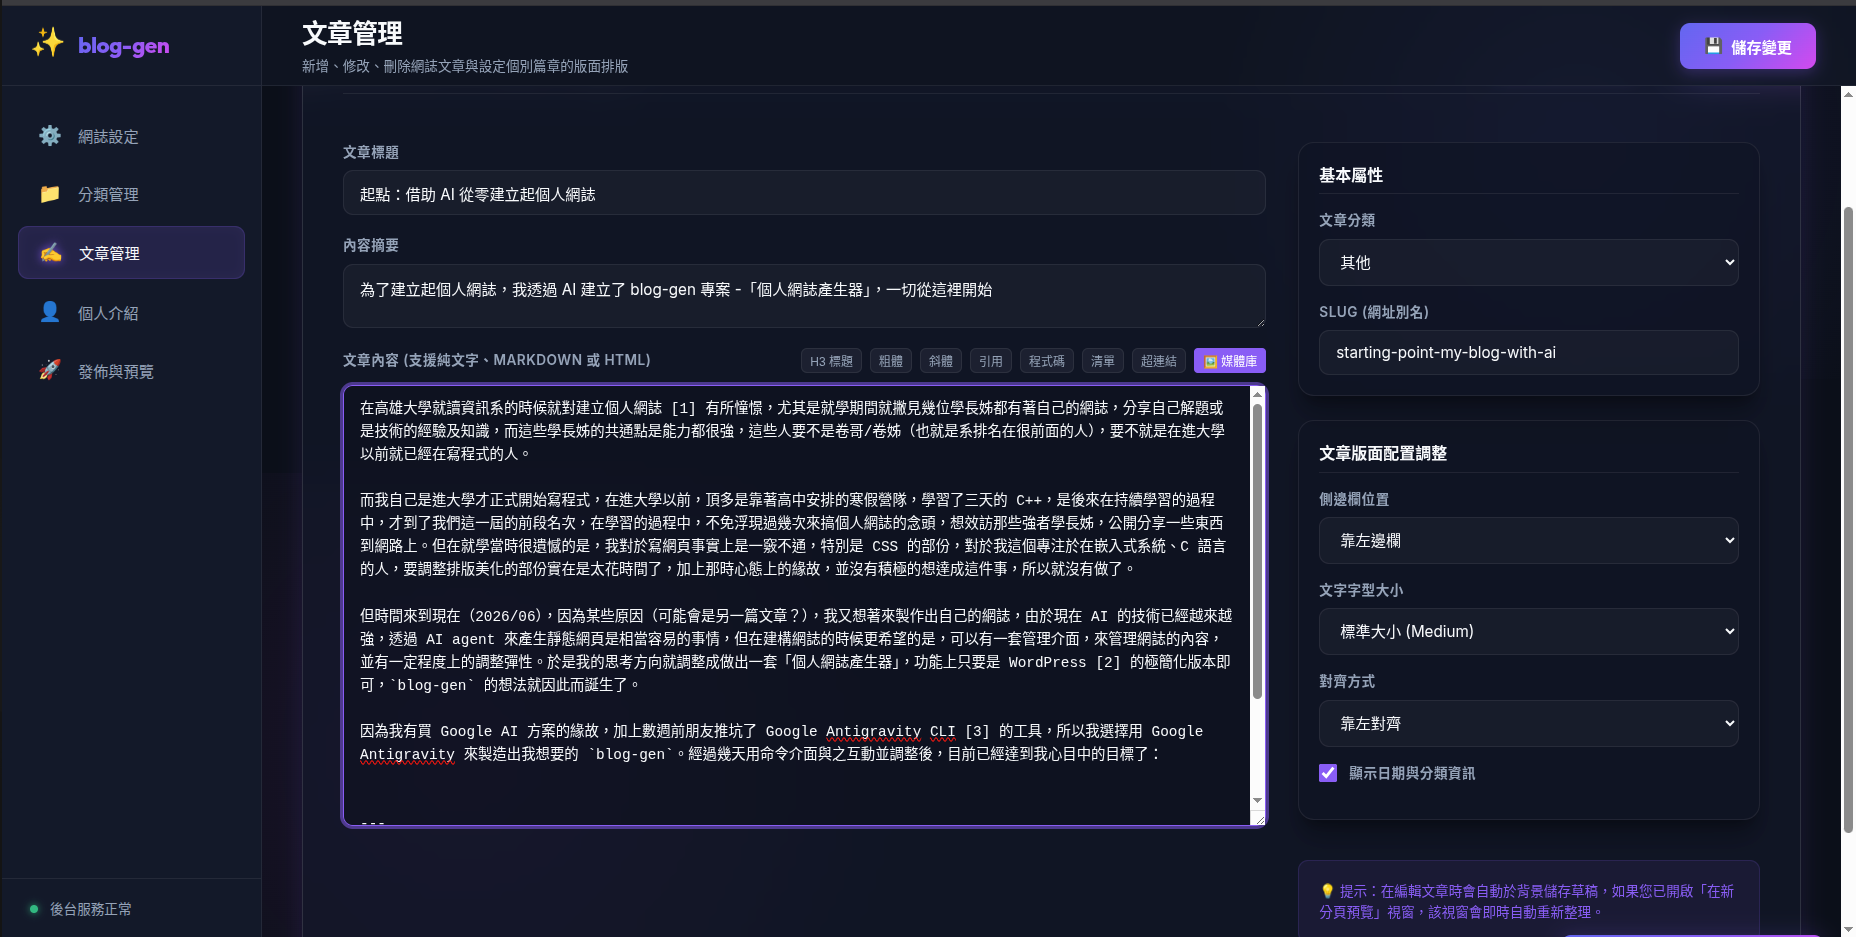1856x937 pixels.
Task: Open the 發佈與預覽 section
Action: click(x=131, y=371)
